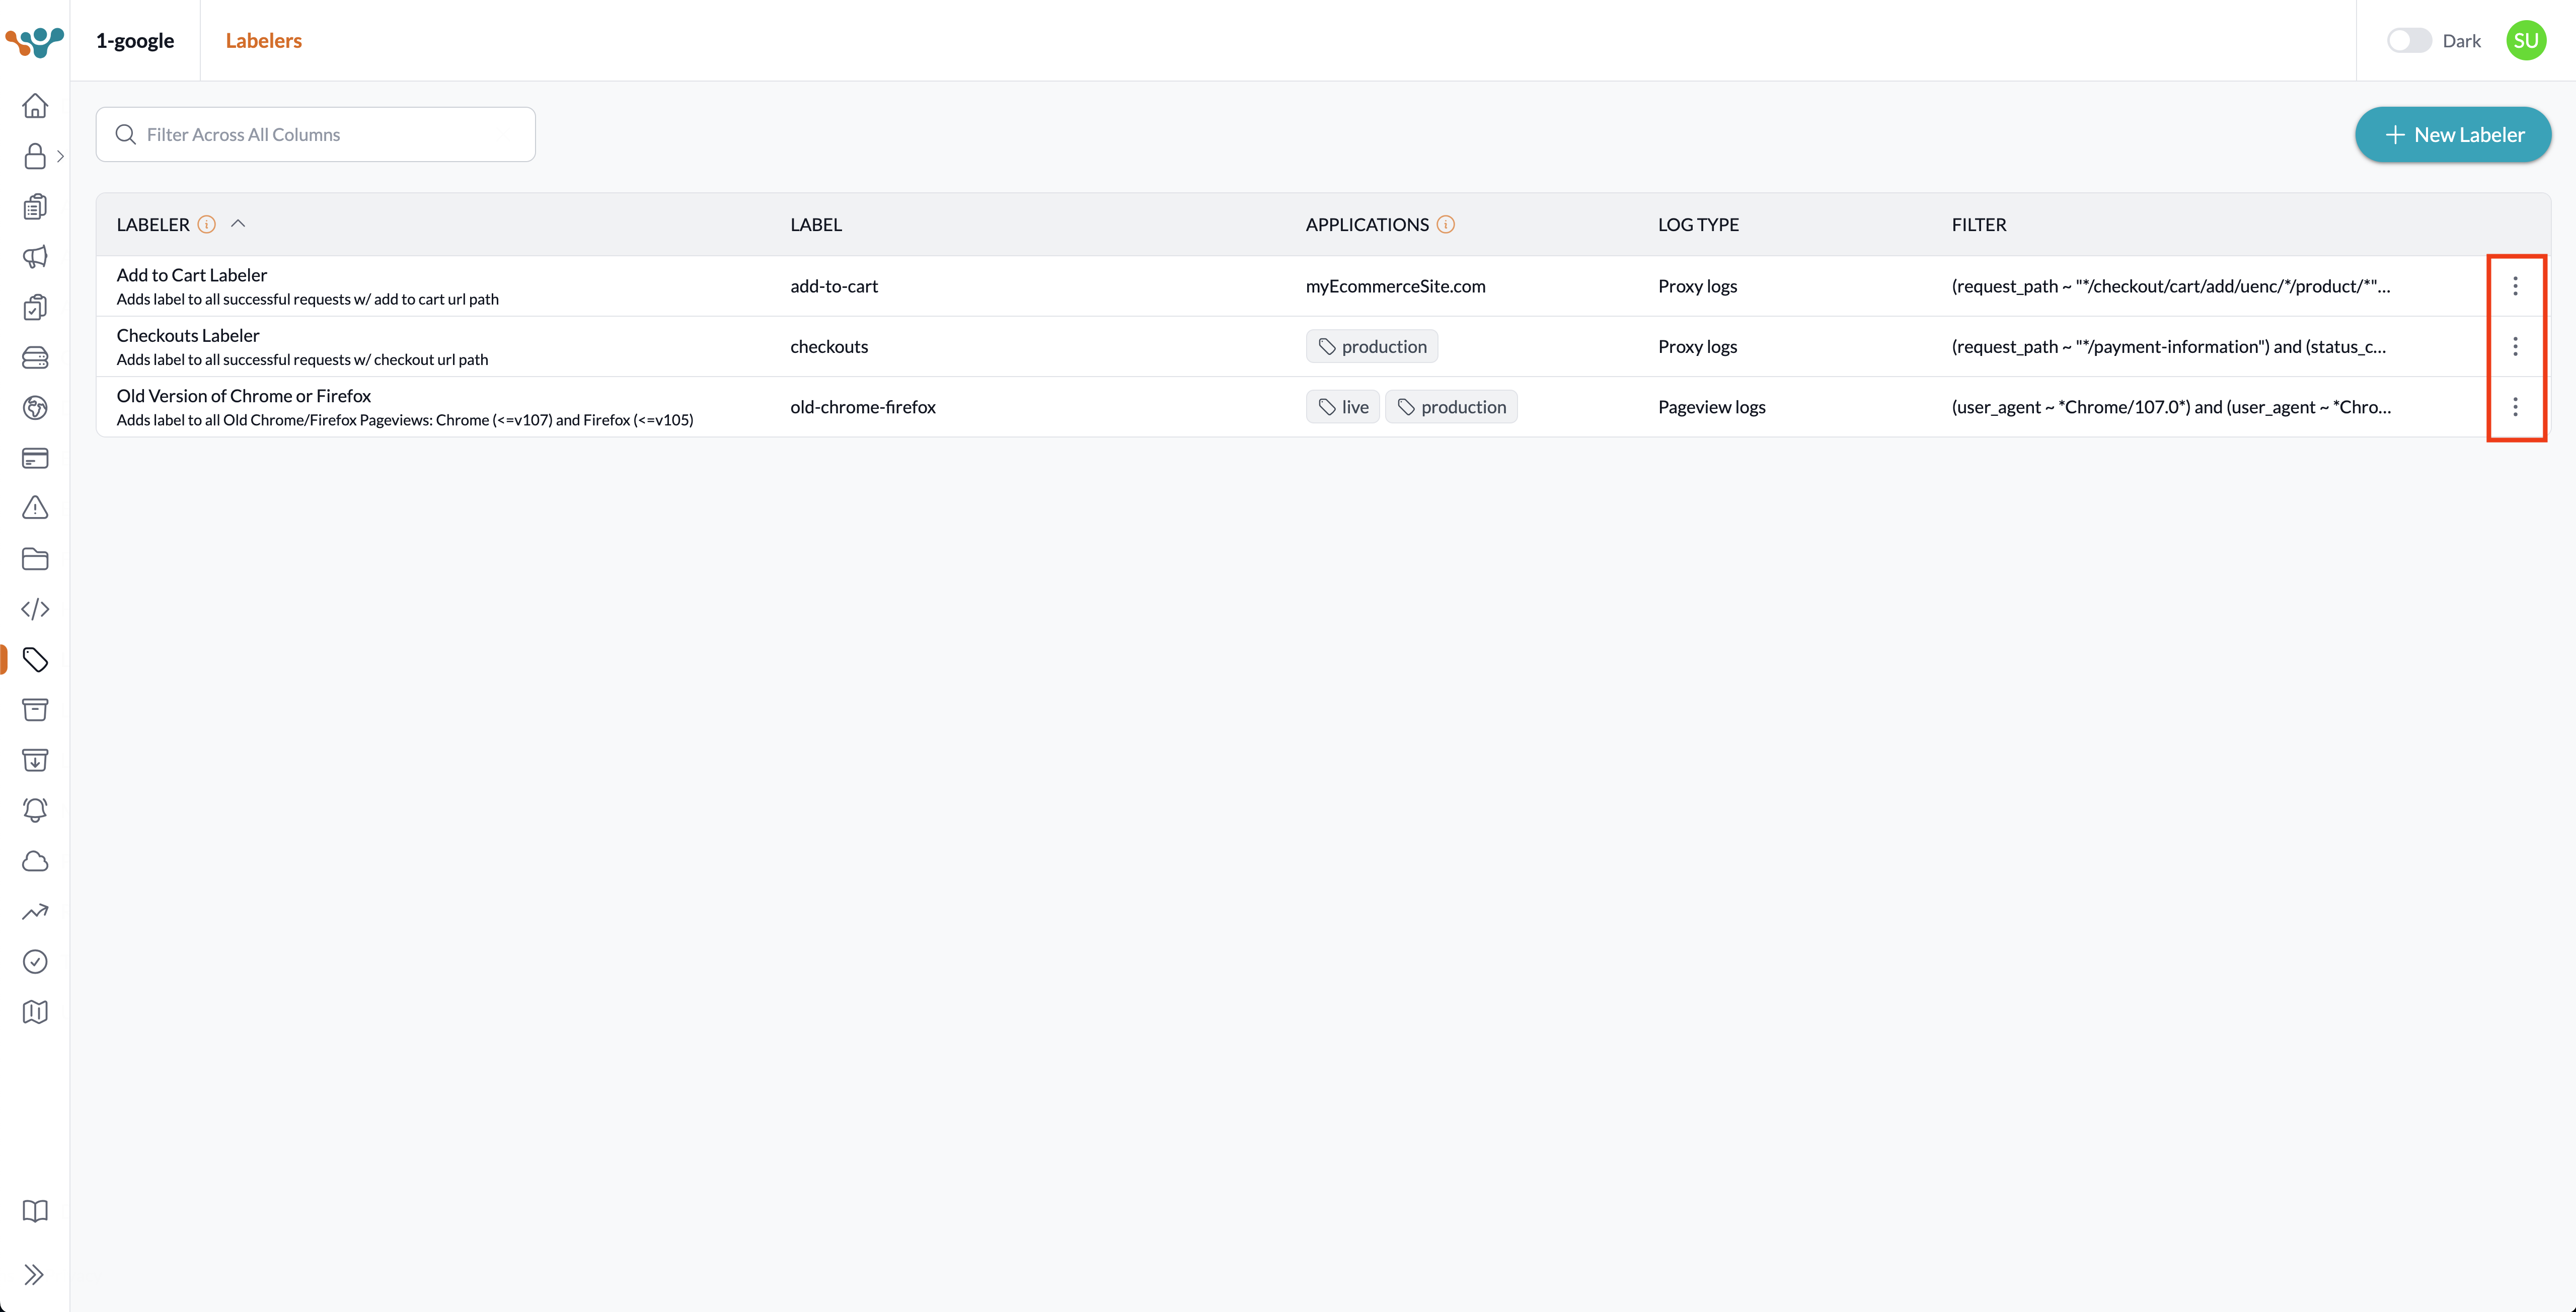Sort by LABELER column arrow
Image resolution: width=2576 pixels, height=1312 pixels.
238,224
